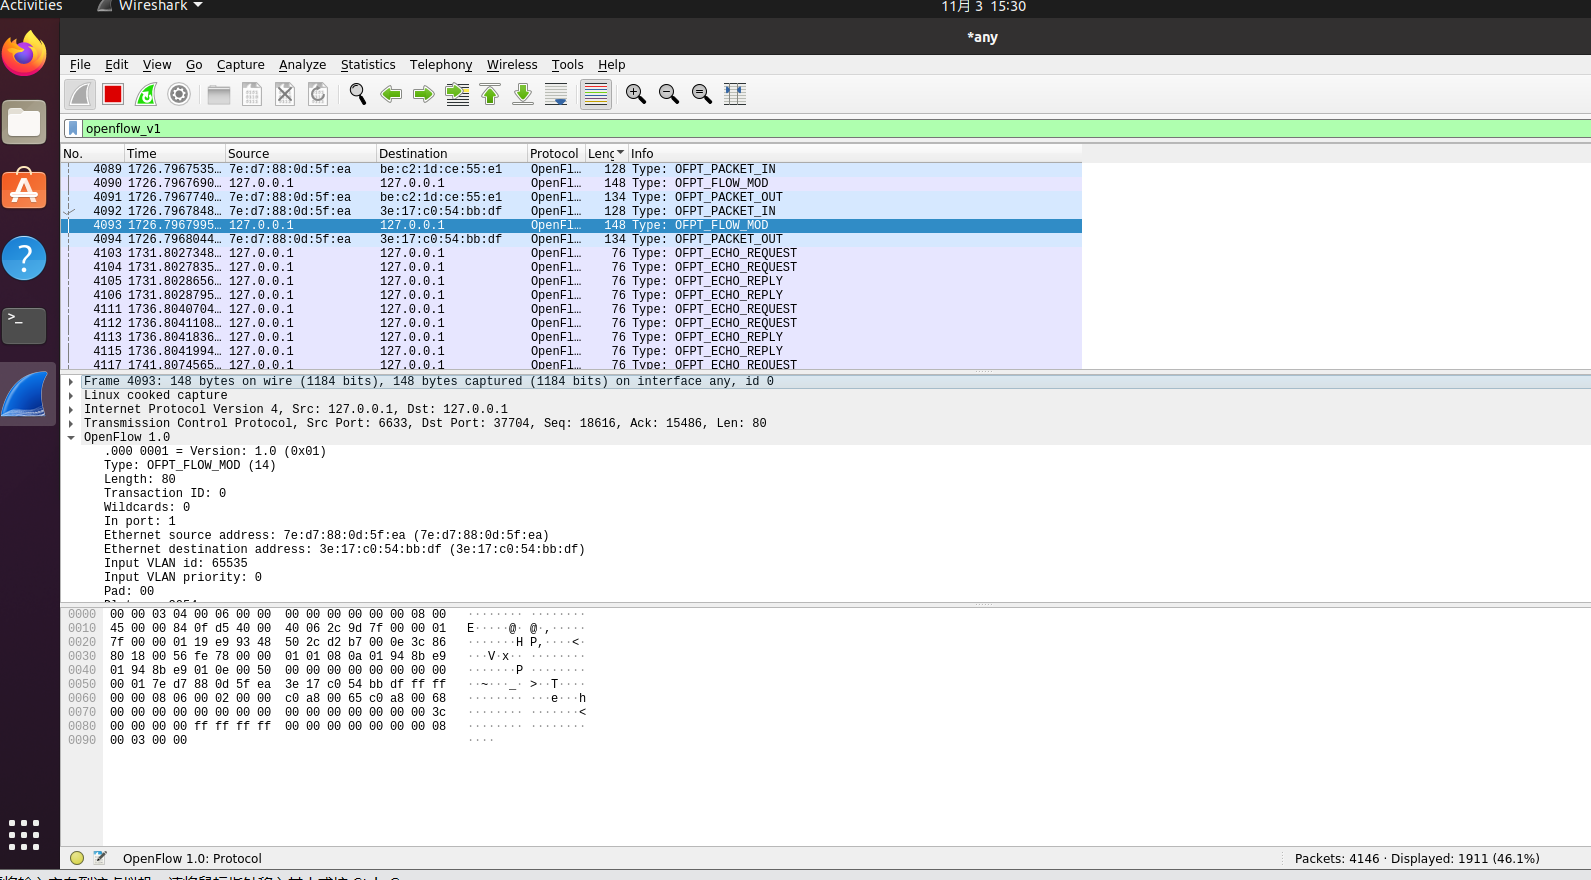Expand the Linux cooked capture section
This screenshot has width=1591, height=880.
coord(71,396)
